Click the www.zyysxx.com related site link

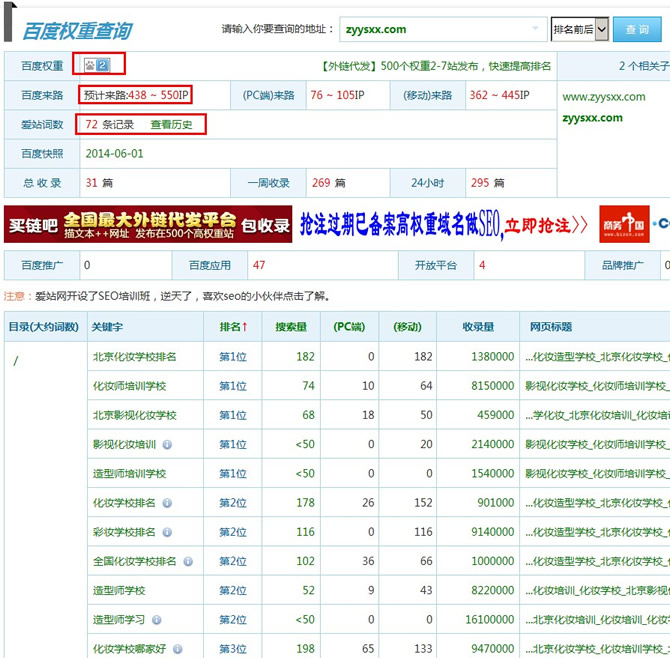point(603,97)
